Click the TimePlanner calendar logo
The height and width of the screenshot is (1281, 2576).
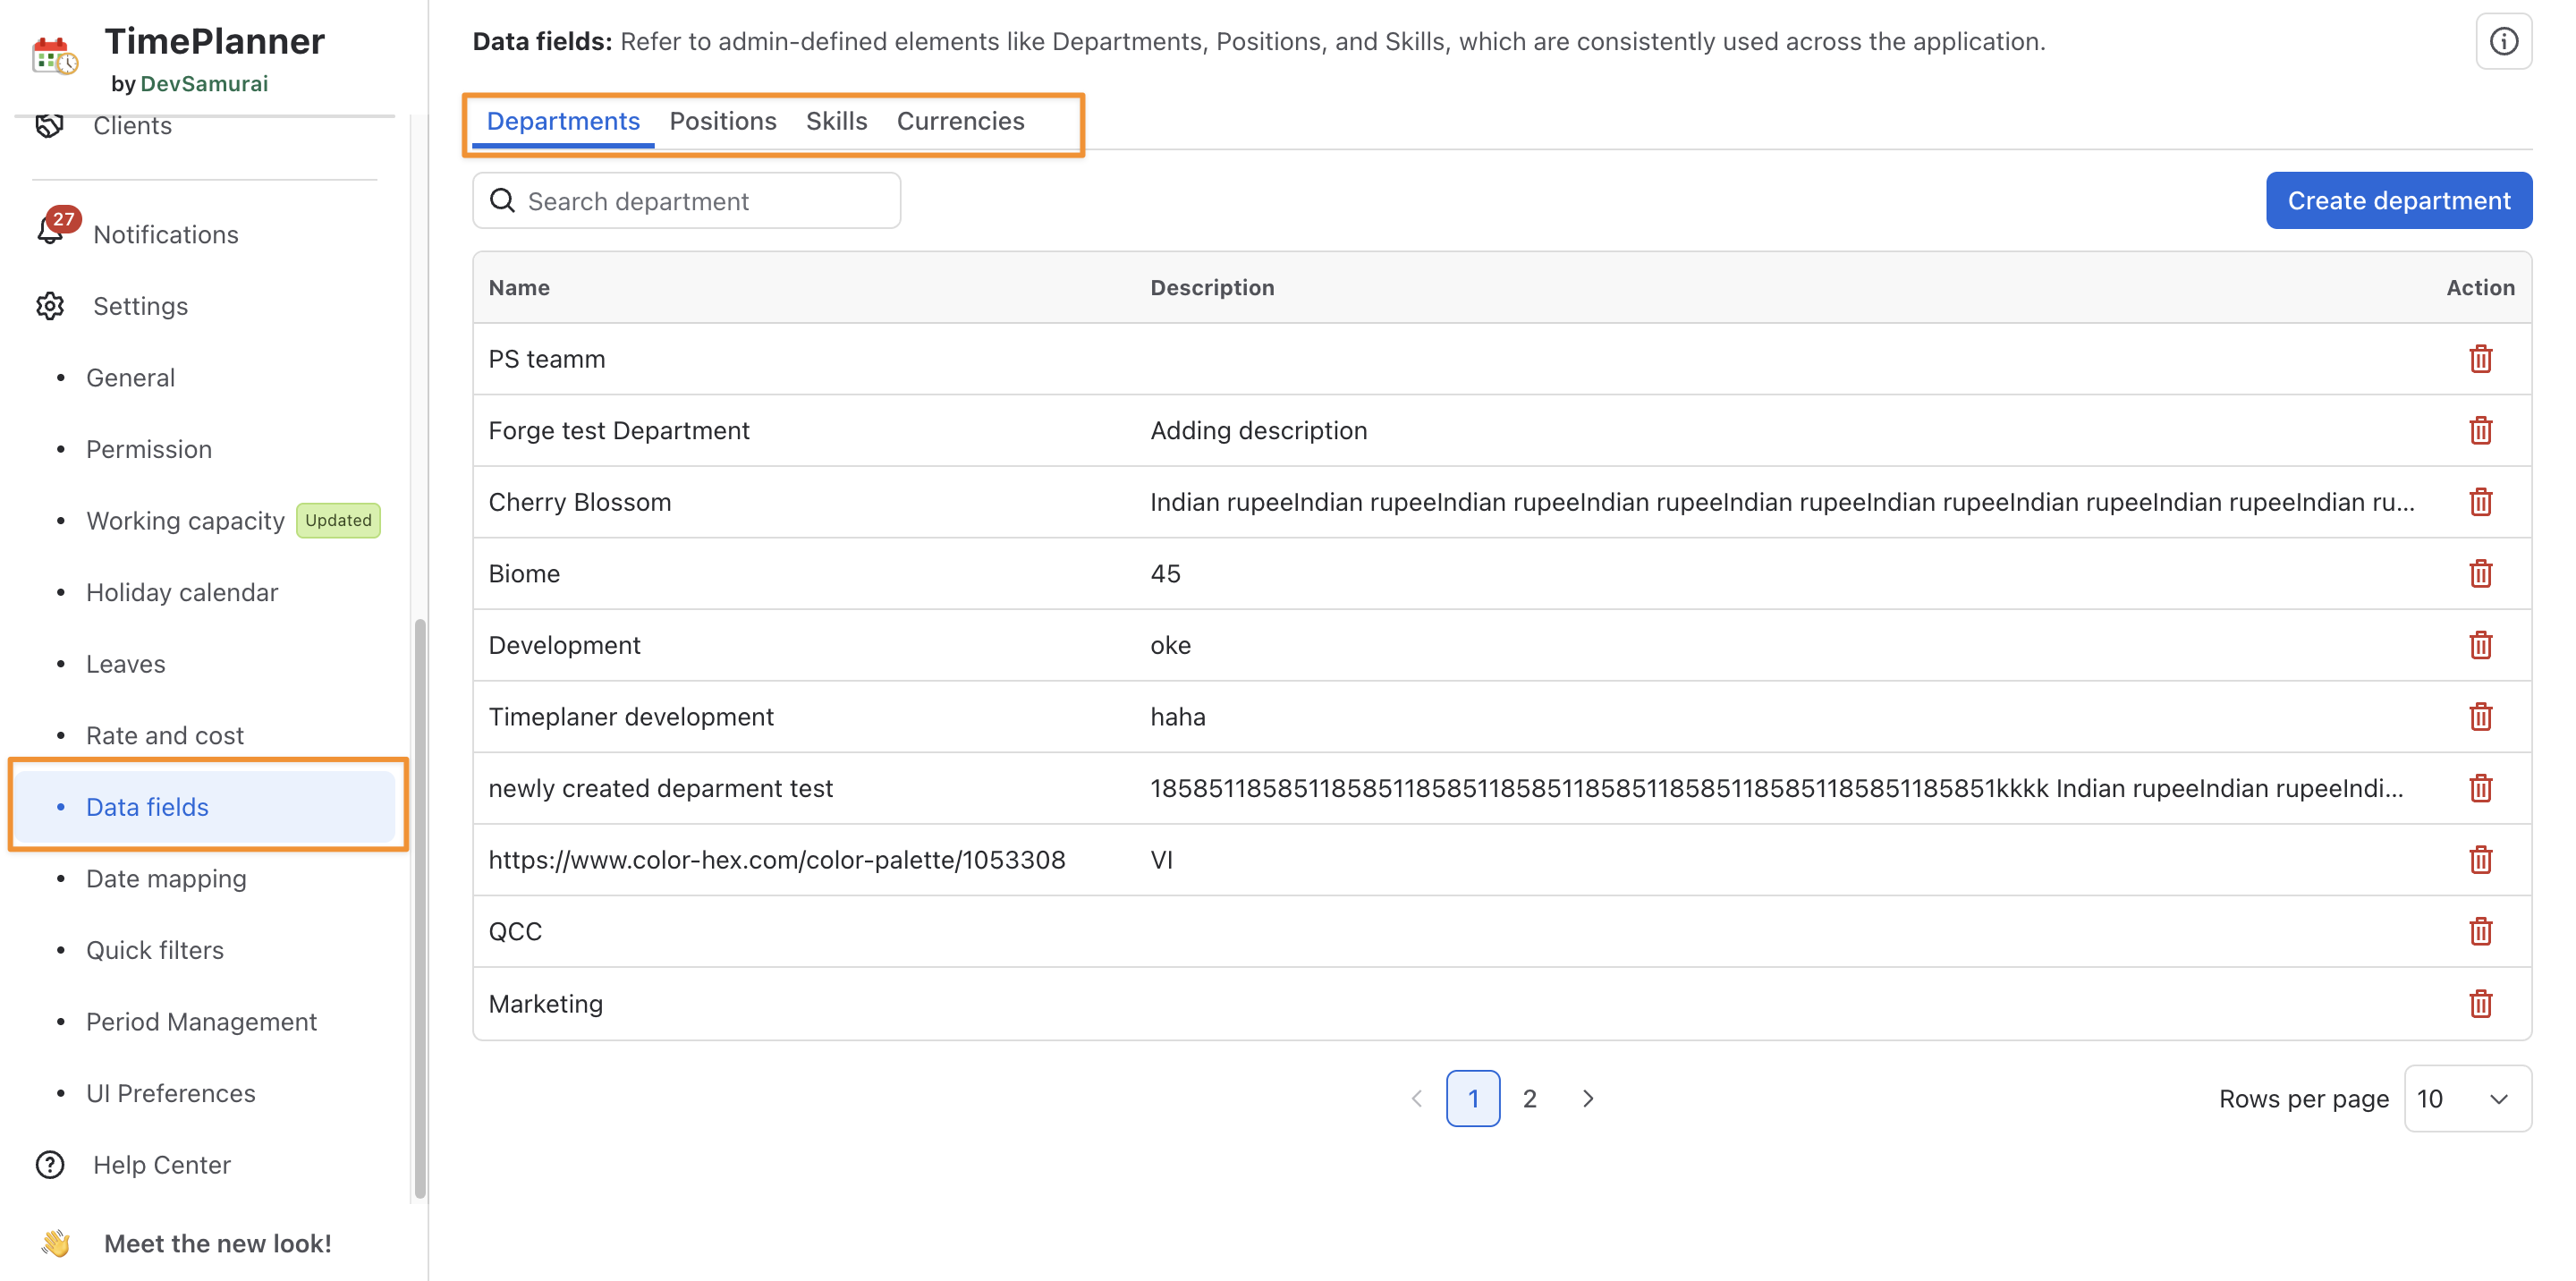(54, 56)
